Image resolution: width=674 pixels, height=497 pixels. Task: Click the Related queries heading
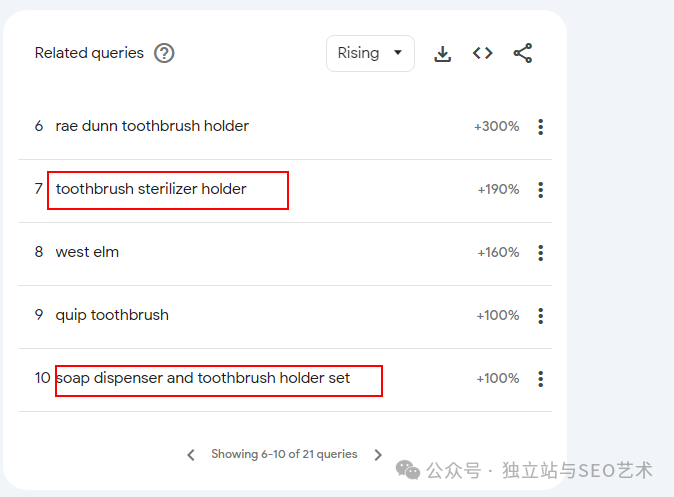point(89,53)
